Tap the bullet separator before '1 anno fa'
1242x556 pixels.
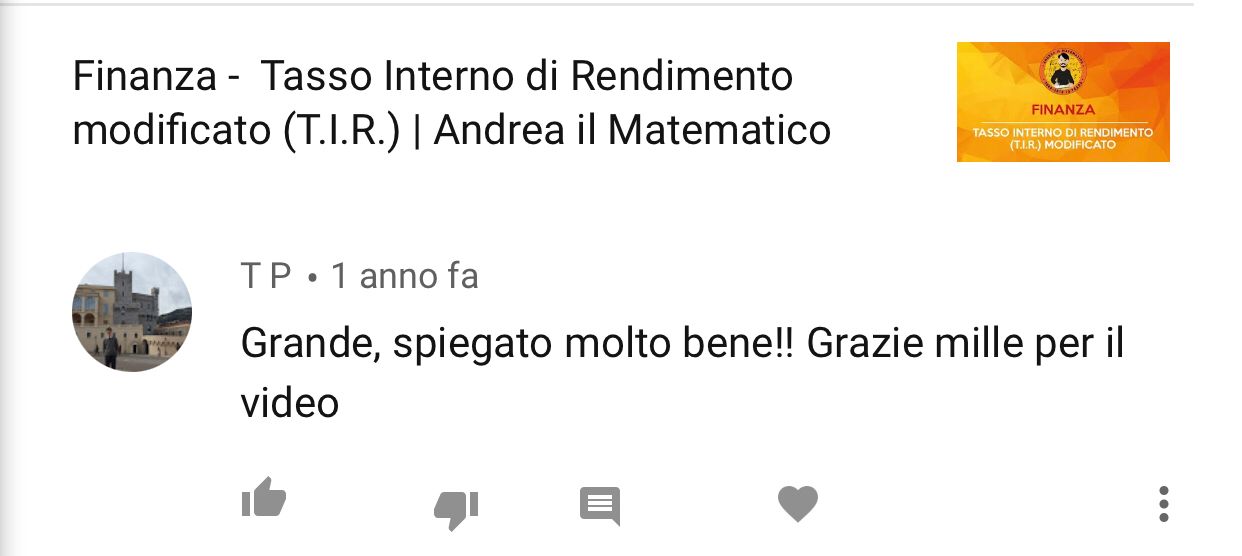312,278
